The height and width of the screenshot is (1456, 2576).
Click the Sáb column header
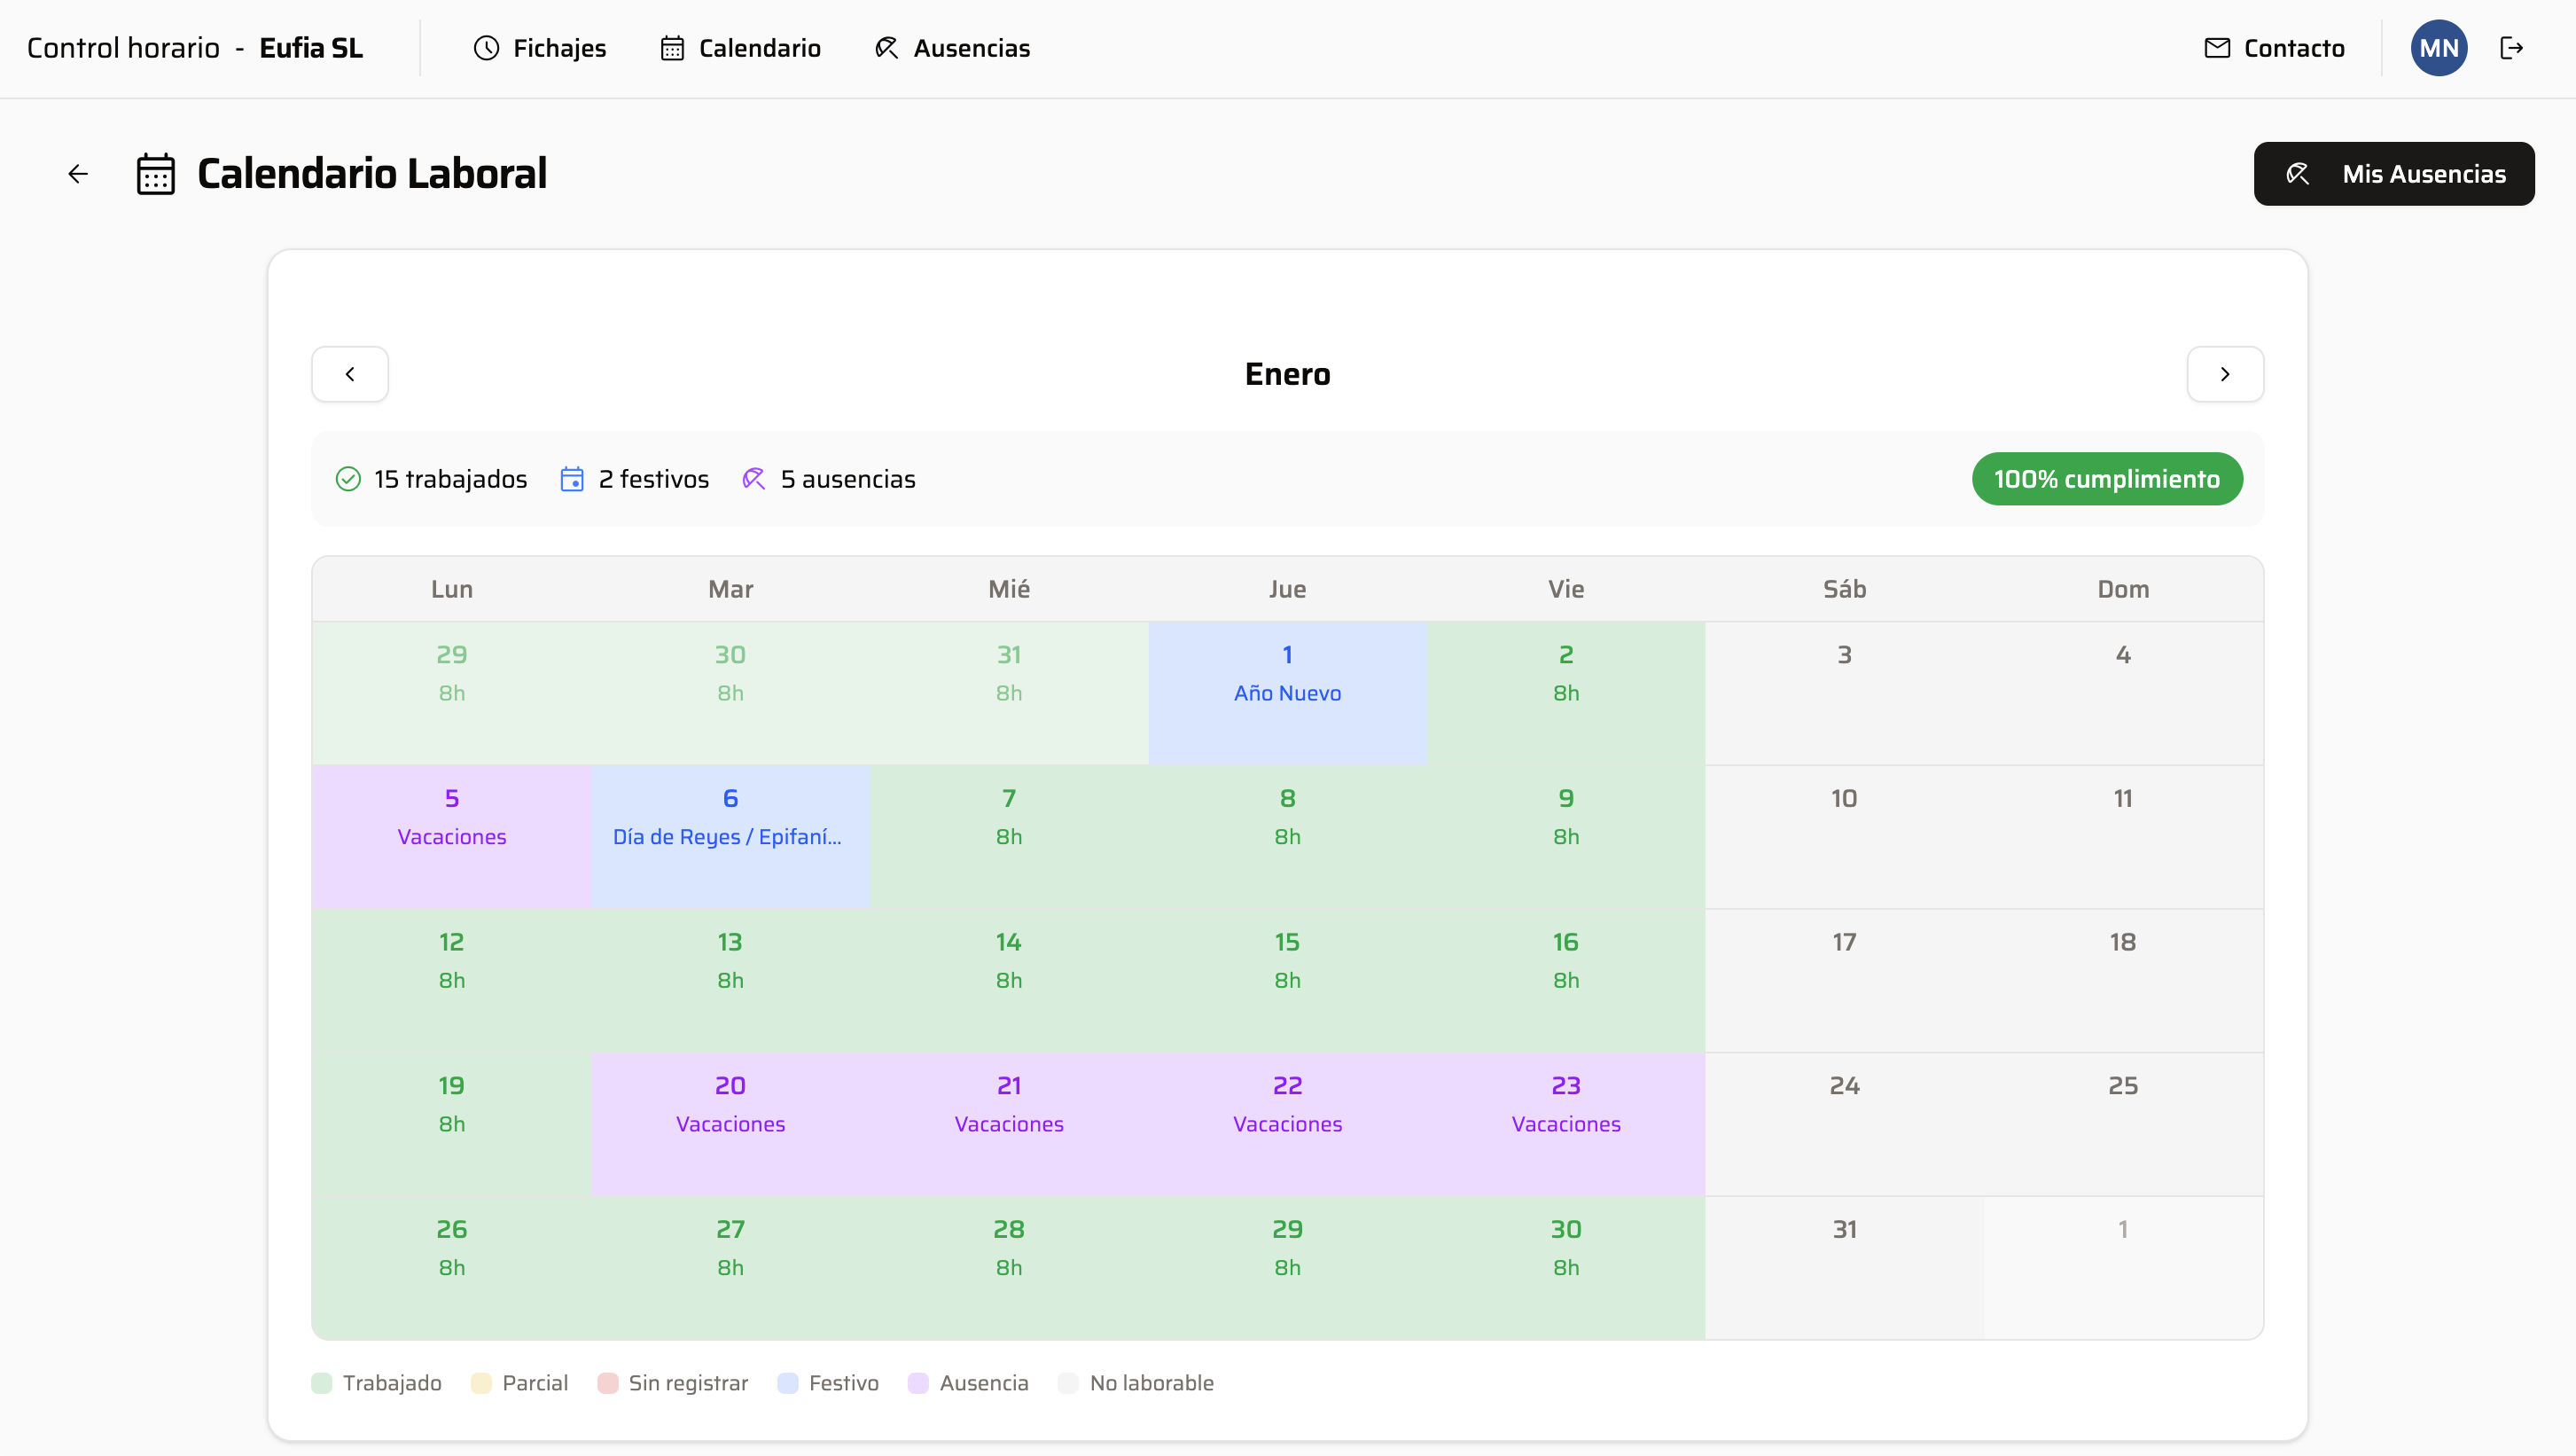tap(1845, 589)
